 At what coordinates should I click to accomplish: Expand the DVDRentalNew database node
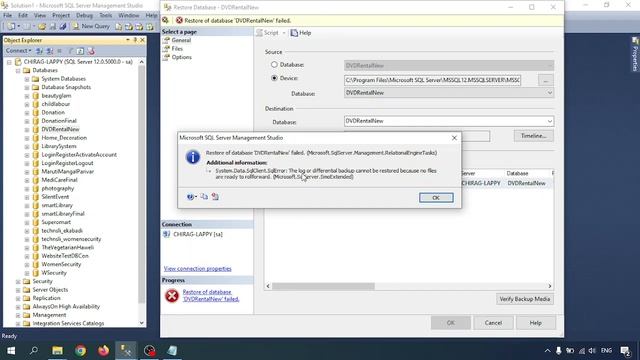point(27,129)
